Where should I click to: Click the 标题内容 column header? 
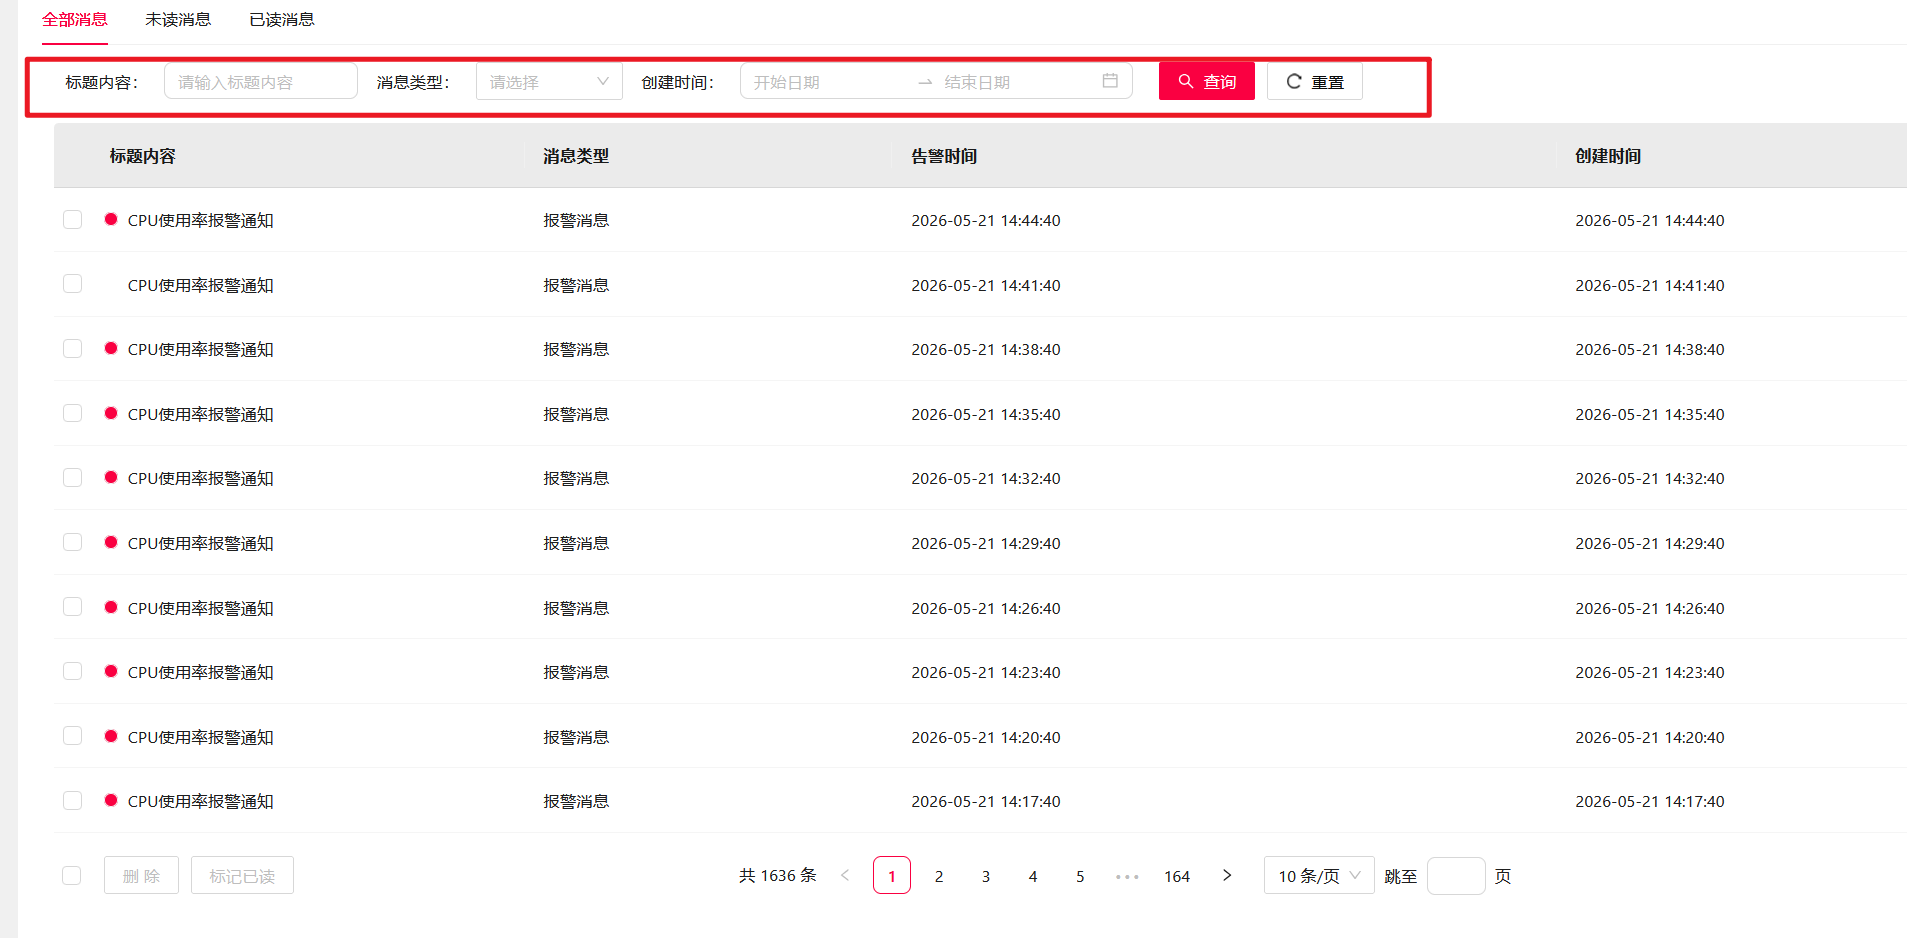click(x=142, y=156)
